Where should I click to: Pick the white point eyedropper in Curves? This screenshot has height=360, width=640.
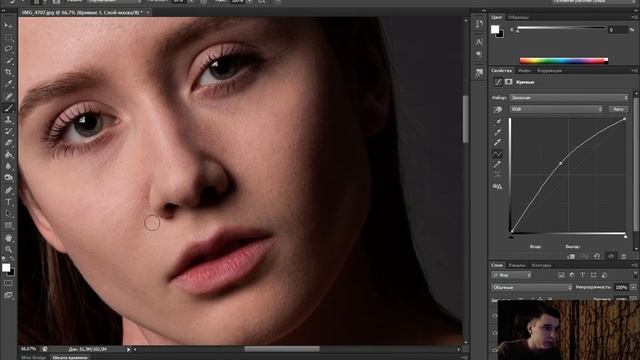tap(498, 142)
